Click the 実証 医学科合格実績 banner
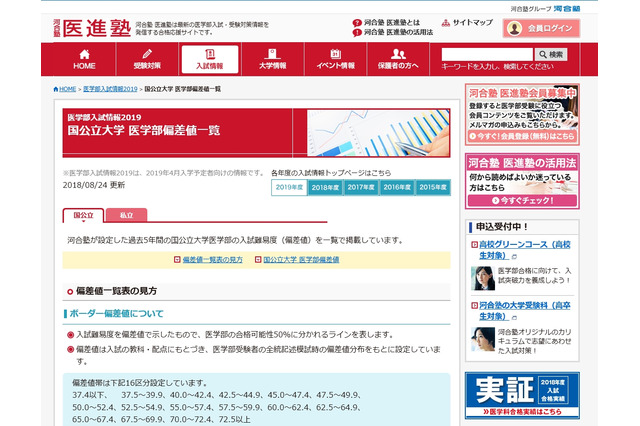This screenshot has height=426, width=640. pyautogui.click(x=522, y=395)
